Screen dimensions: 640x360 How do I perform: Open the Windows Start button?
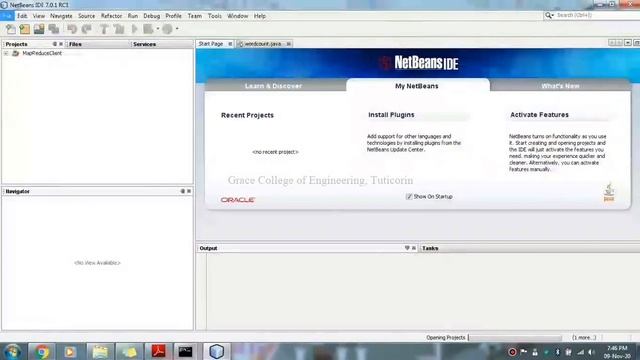click(x=12, y=351)
